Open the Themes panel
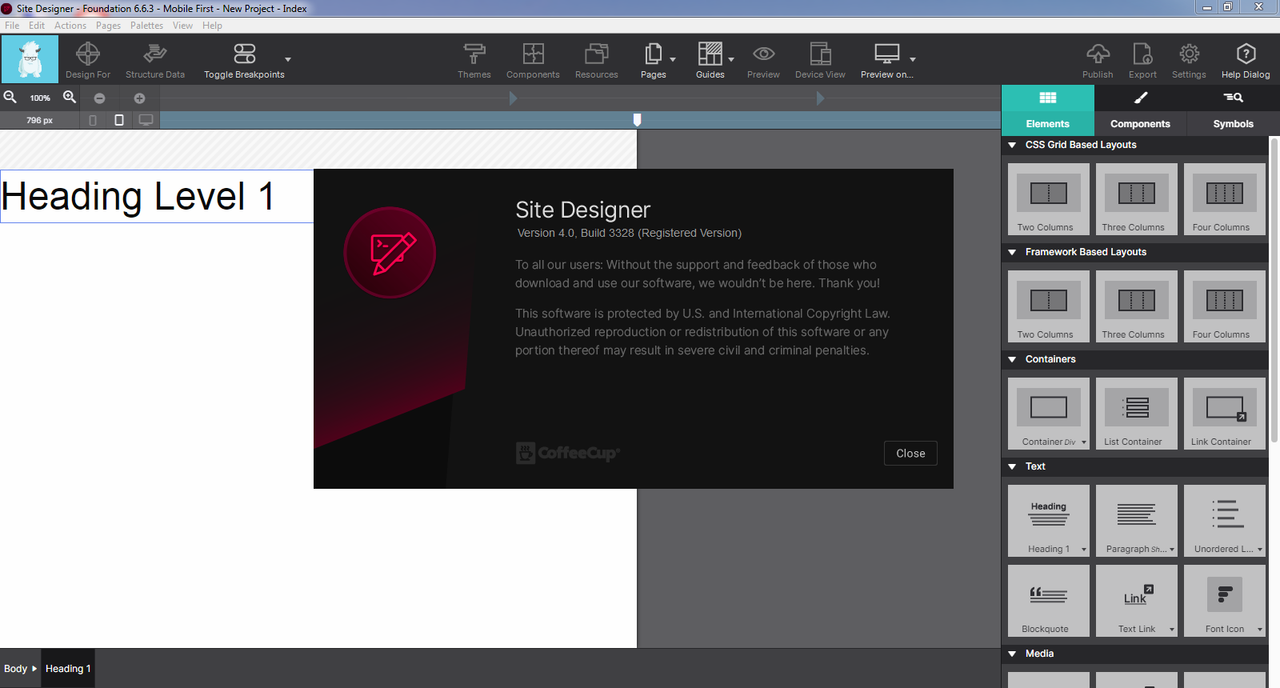 coord(474,60)
